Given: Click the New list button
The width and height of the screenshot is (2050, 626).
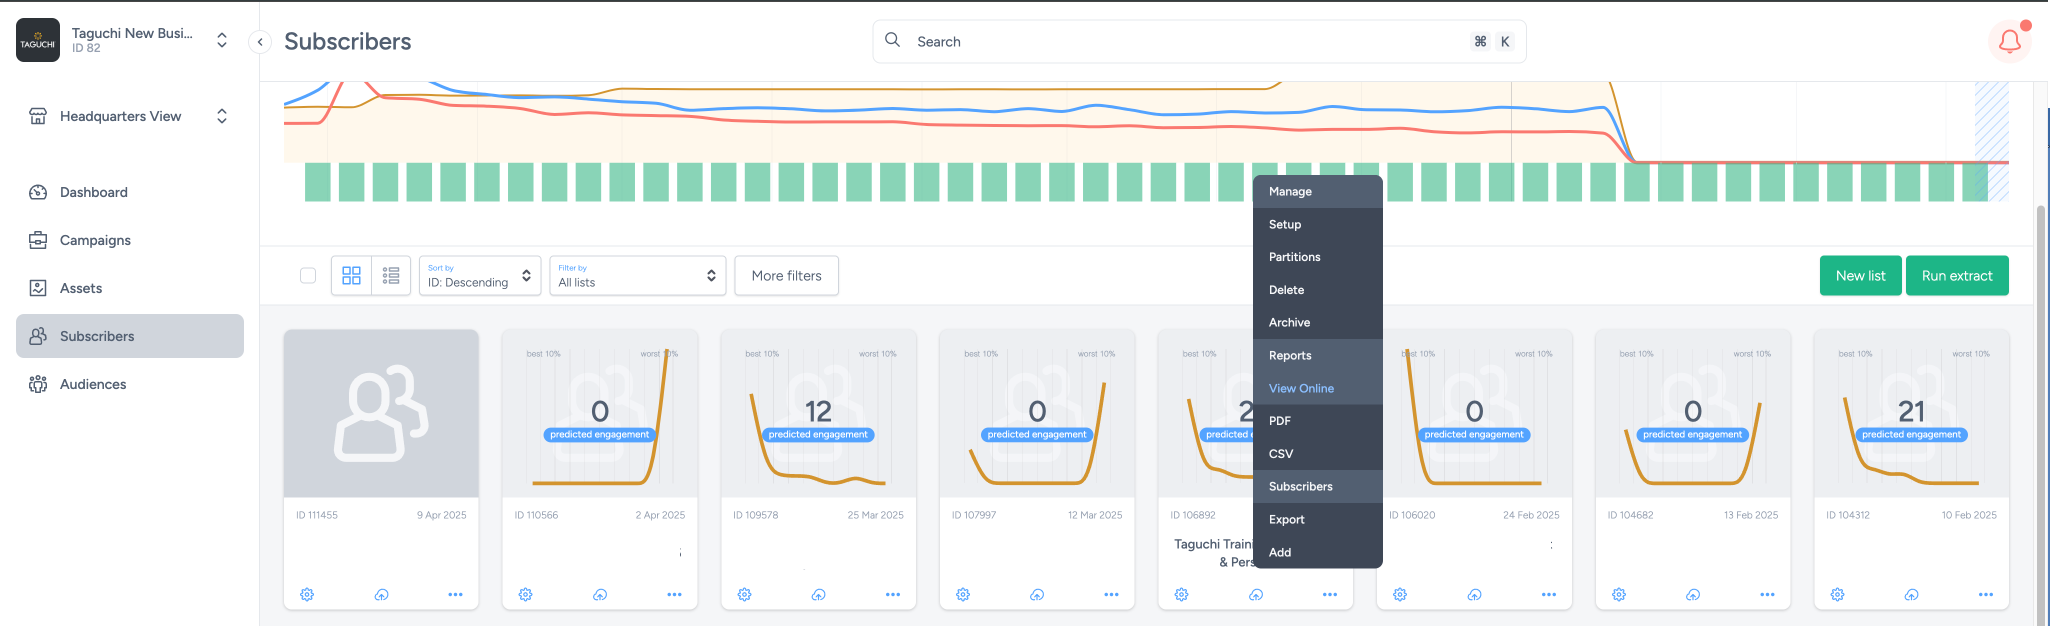Looking at the screenshot, I should (1860, 276).
